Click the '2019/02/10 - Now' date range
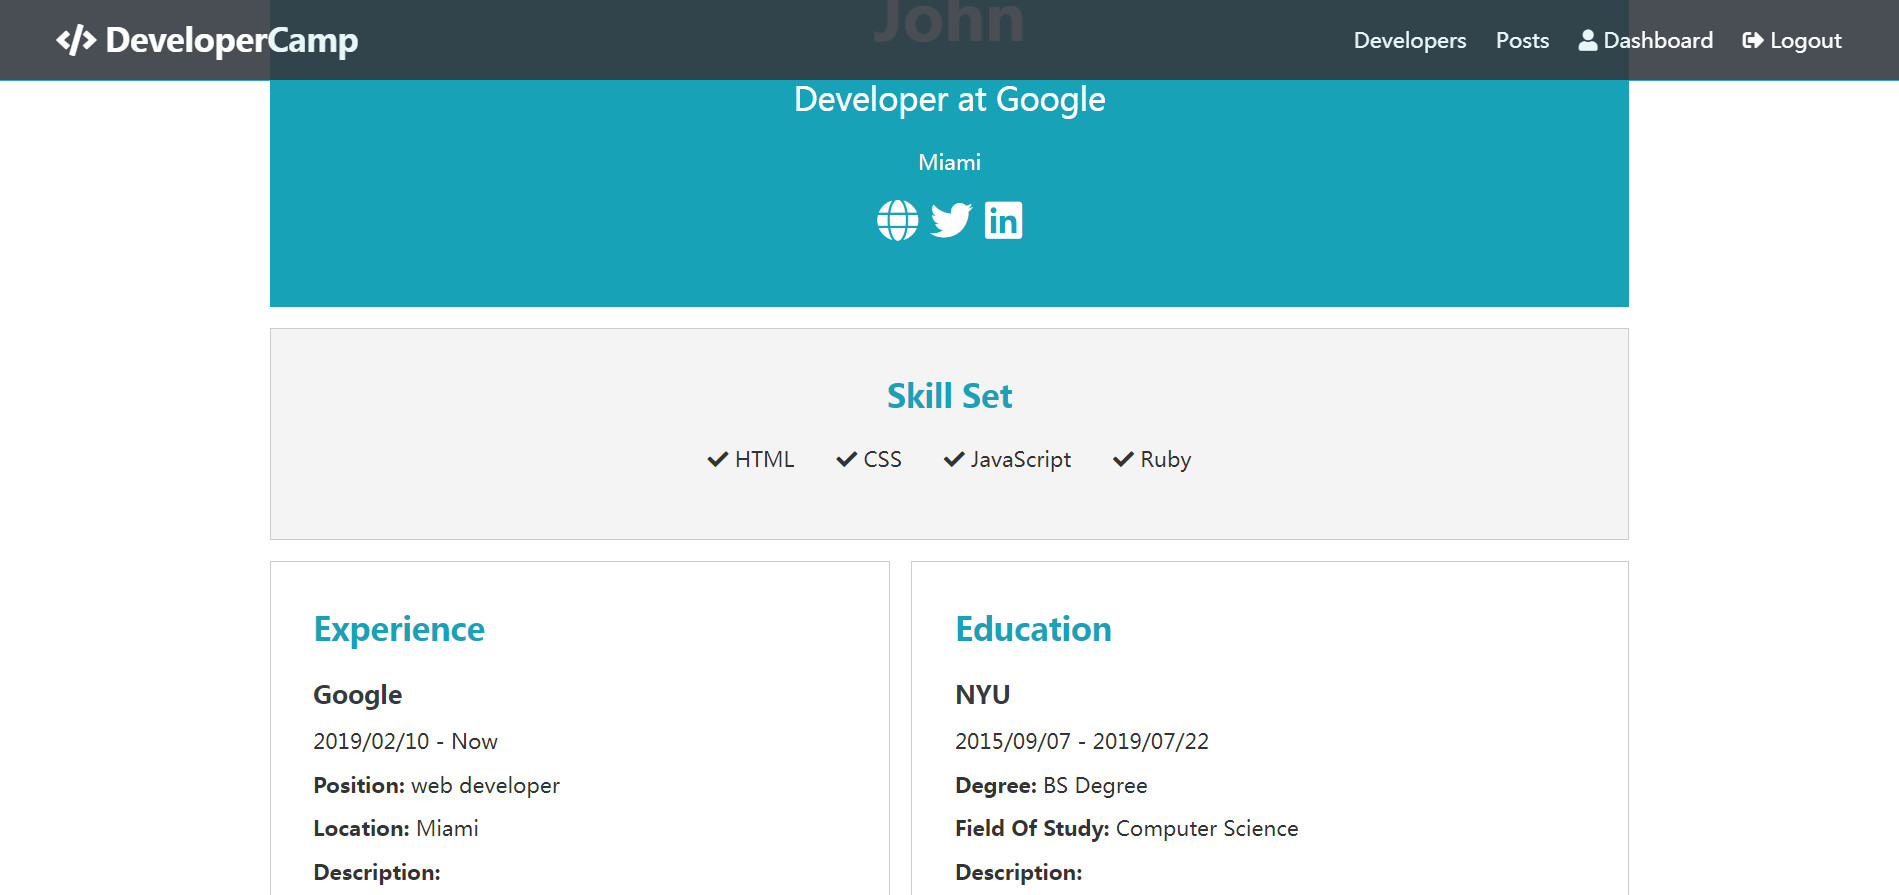The width and height of the screenshot is (1899, 895). point(406,741)
